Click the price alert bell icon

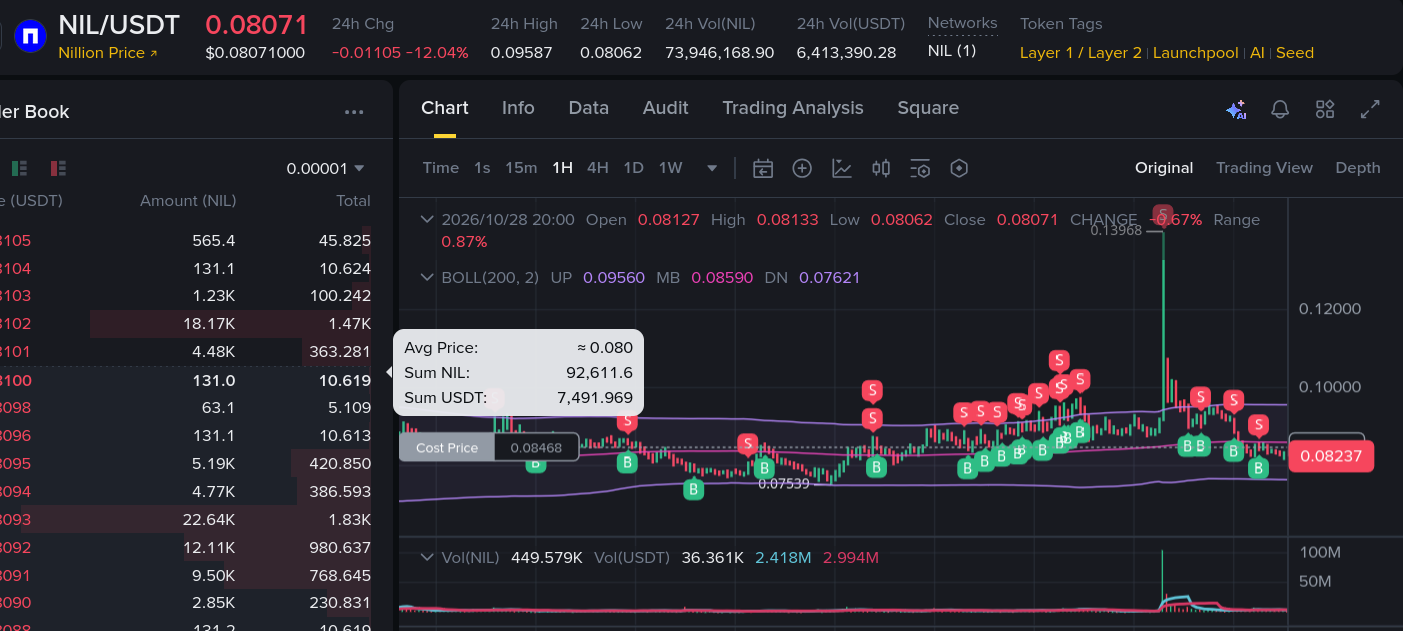[1280, 110]
